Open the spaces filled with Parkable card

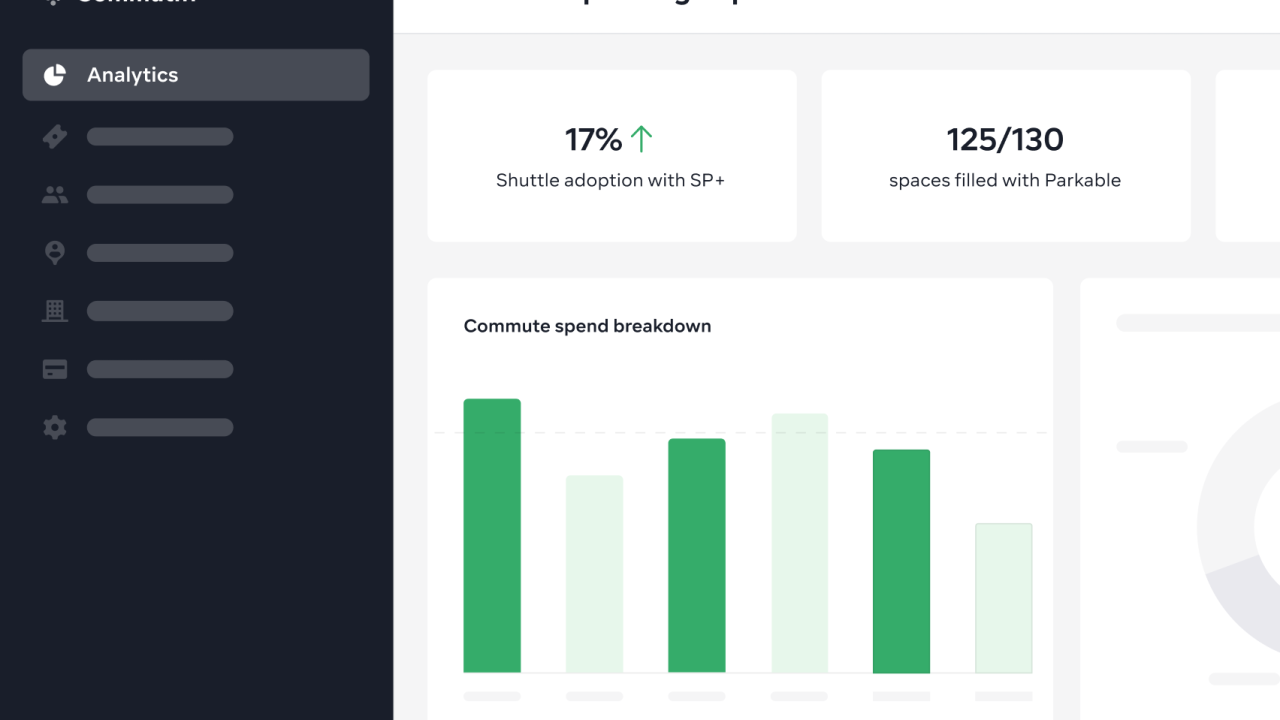coord(1005,155)
